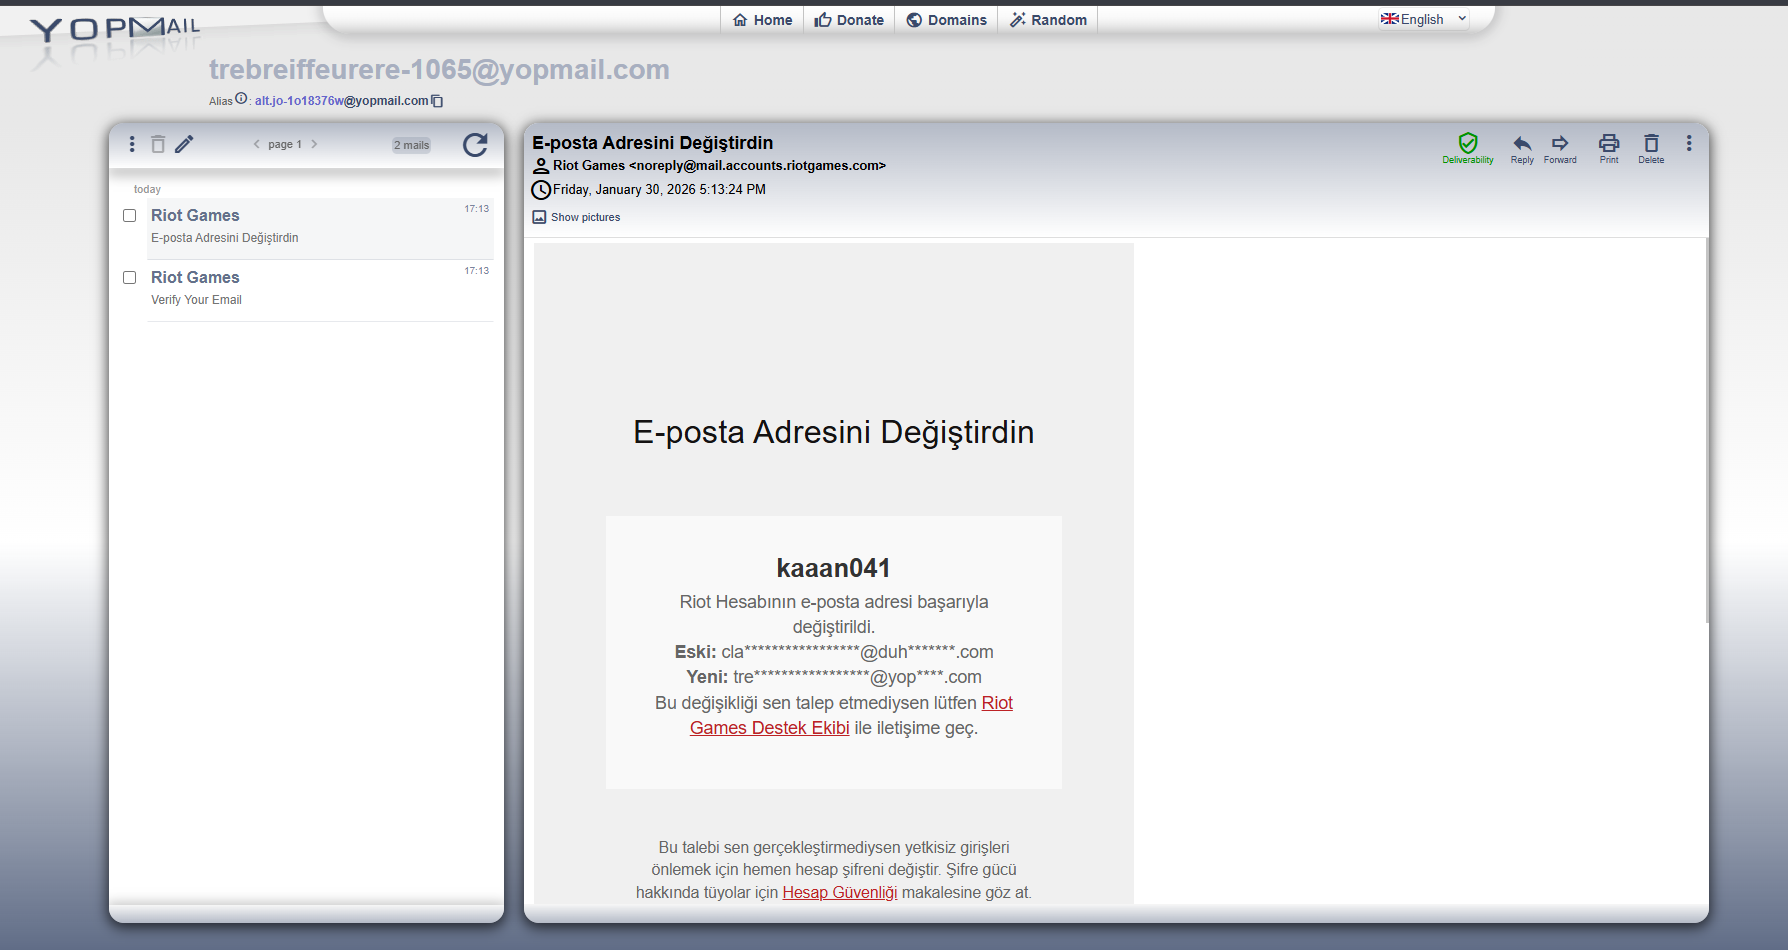Click the clock icon beside the date
This screenshot has height=950, width=1788.
pyautogui.click(x=541, y=190)
